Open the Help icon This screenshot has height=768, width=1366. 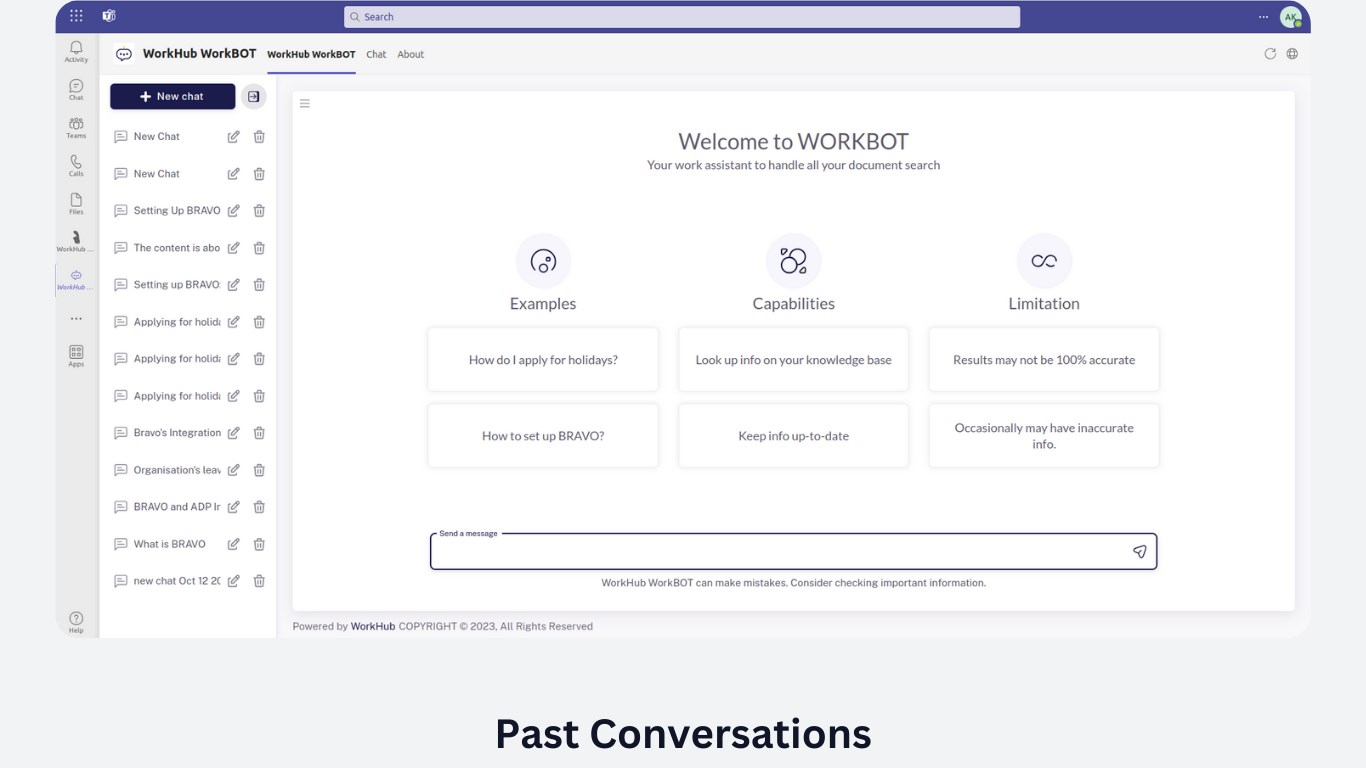tap(76, 621)
